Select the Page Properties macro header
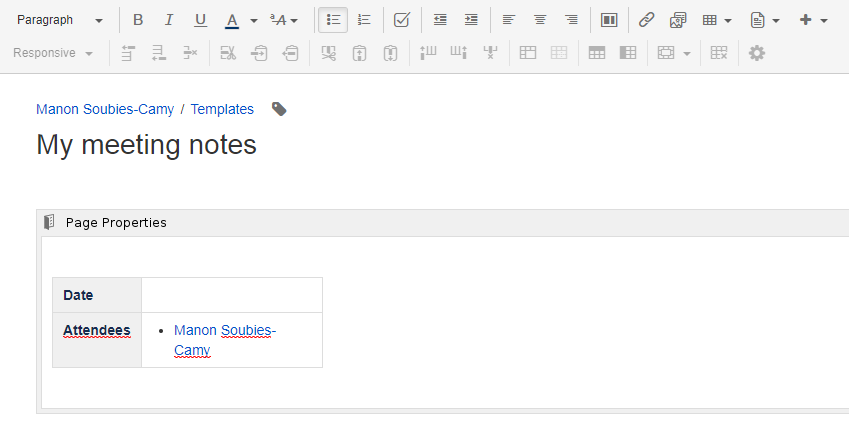849x429 pixels. pos(444,223)
